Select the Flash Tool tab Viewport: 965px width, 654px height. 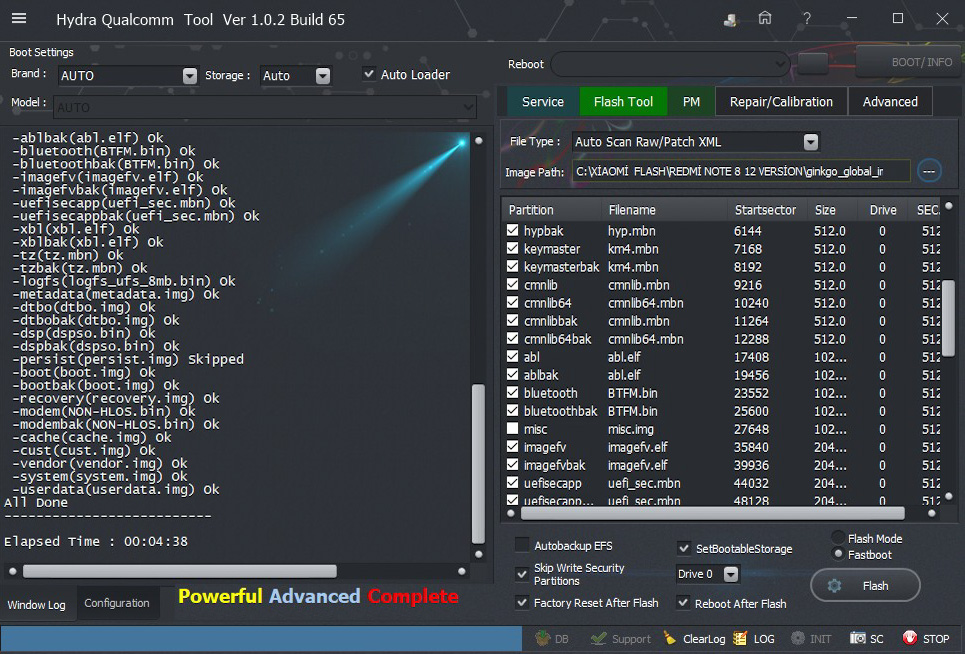pos(623,102)
